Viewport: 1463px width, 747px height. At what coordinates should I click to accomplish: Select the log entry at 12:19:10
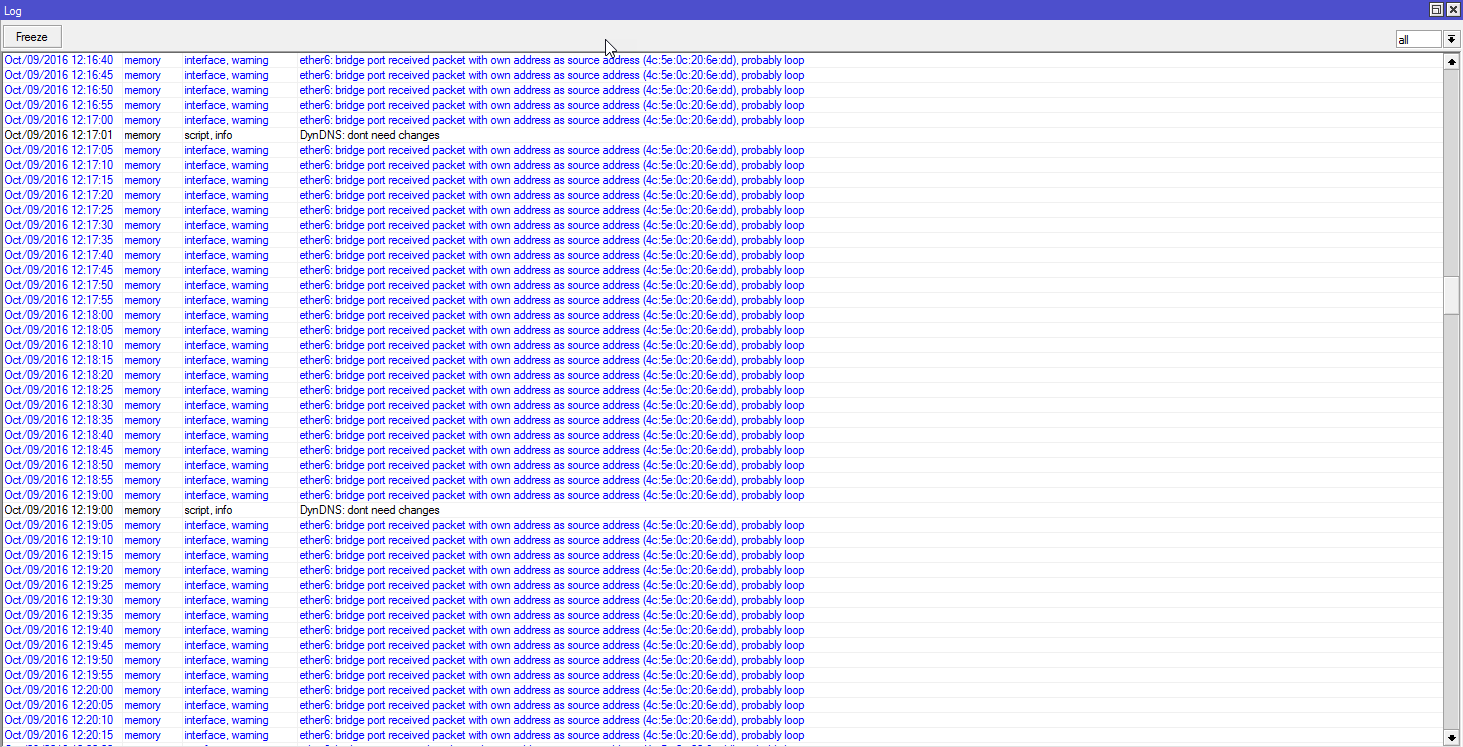point(723,540)
